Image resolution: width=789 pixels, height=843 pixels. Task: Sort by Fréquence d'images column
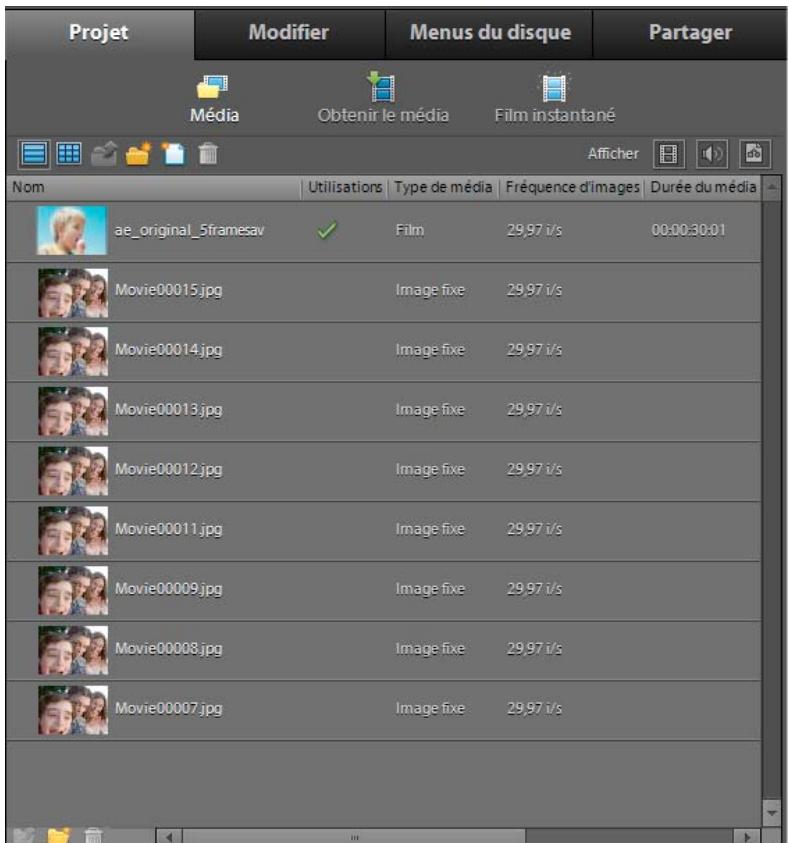pyautogui.click(x=572, y=188)
